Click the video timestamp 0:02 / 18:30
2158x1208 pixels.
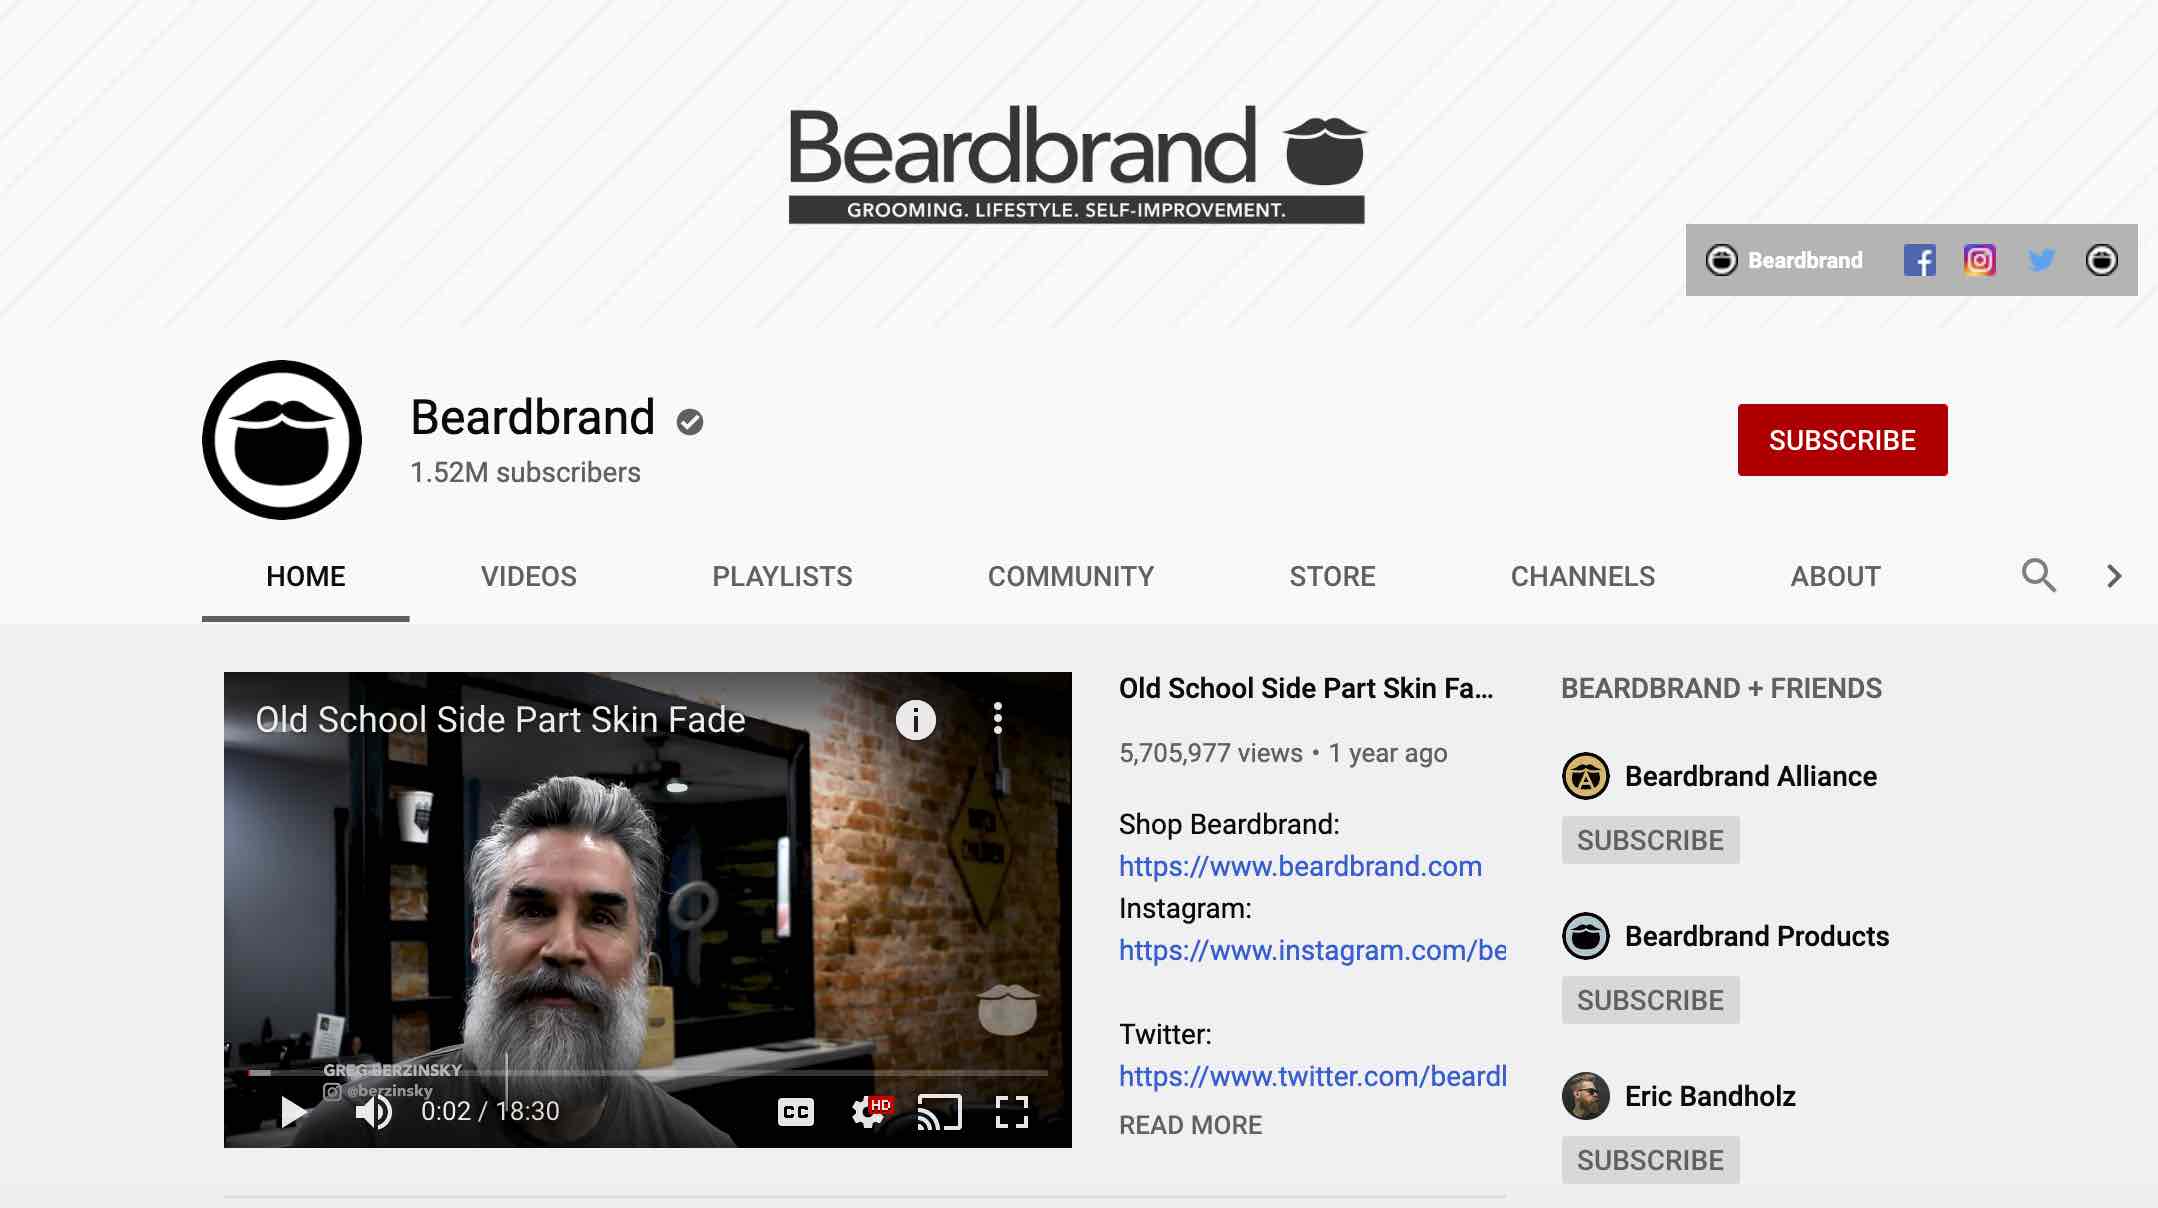tap(490, 1111)
